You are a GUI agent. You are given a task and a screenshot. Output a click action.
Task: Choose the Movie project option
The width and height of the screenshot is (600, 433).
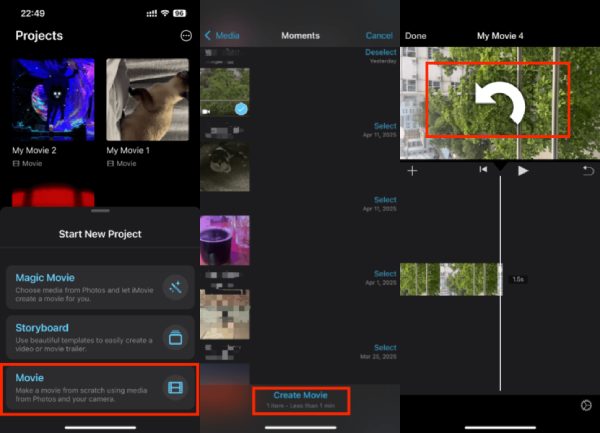point(100,389)
